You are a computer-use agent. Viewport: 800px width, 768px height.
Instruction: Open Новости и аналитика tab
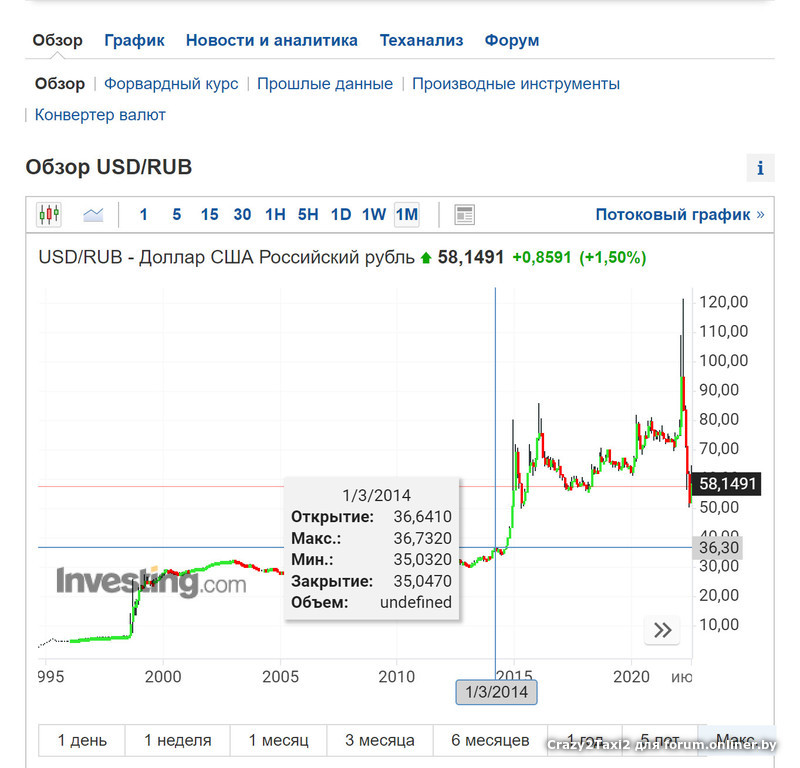tap(271, 40)
